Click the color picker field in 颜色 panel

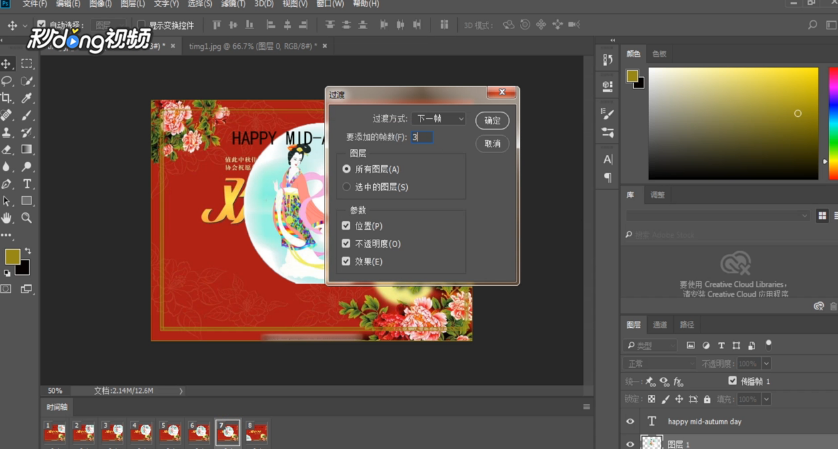pos(733,123)
